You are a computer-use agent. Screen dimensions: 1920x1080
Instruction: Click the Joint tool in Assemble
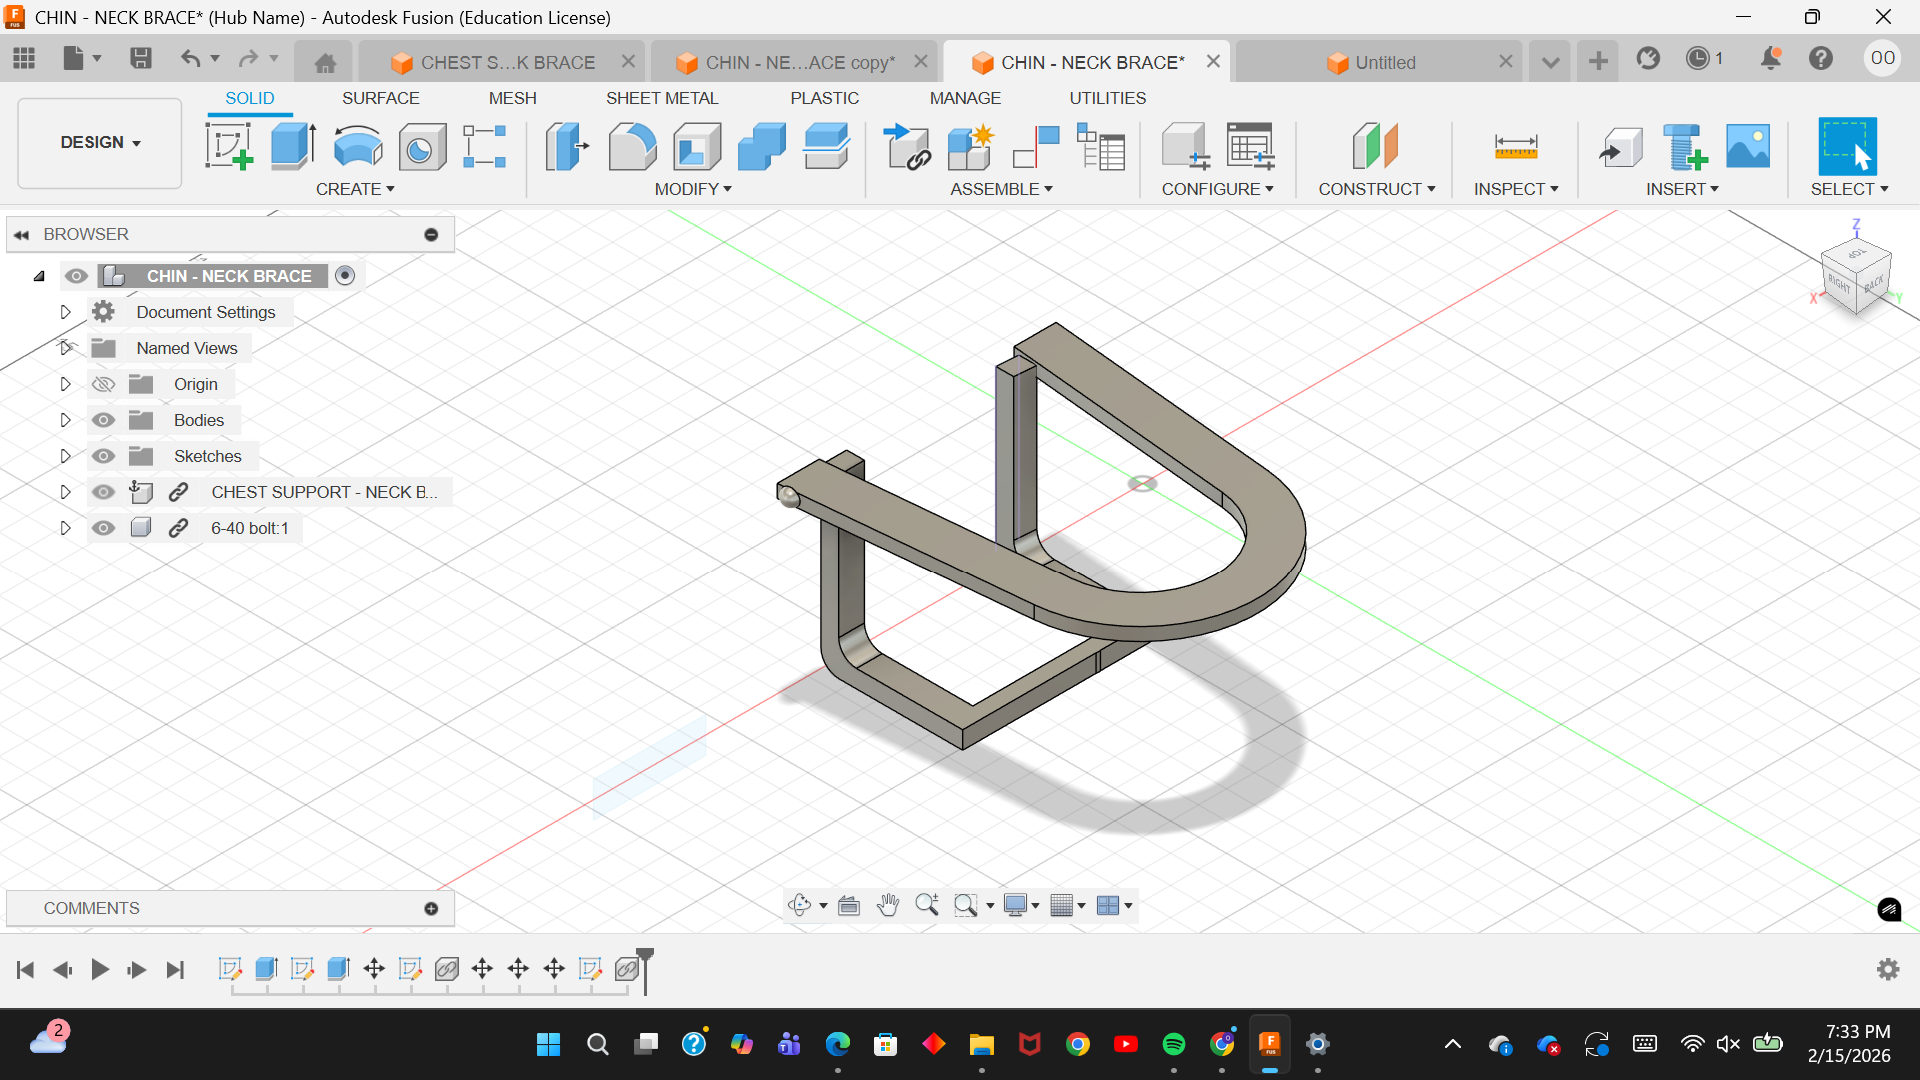coord(1037,147)
